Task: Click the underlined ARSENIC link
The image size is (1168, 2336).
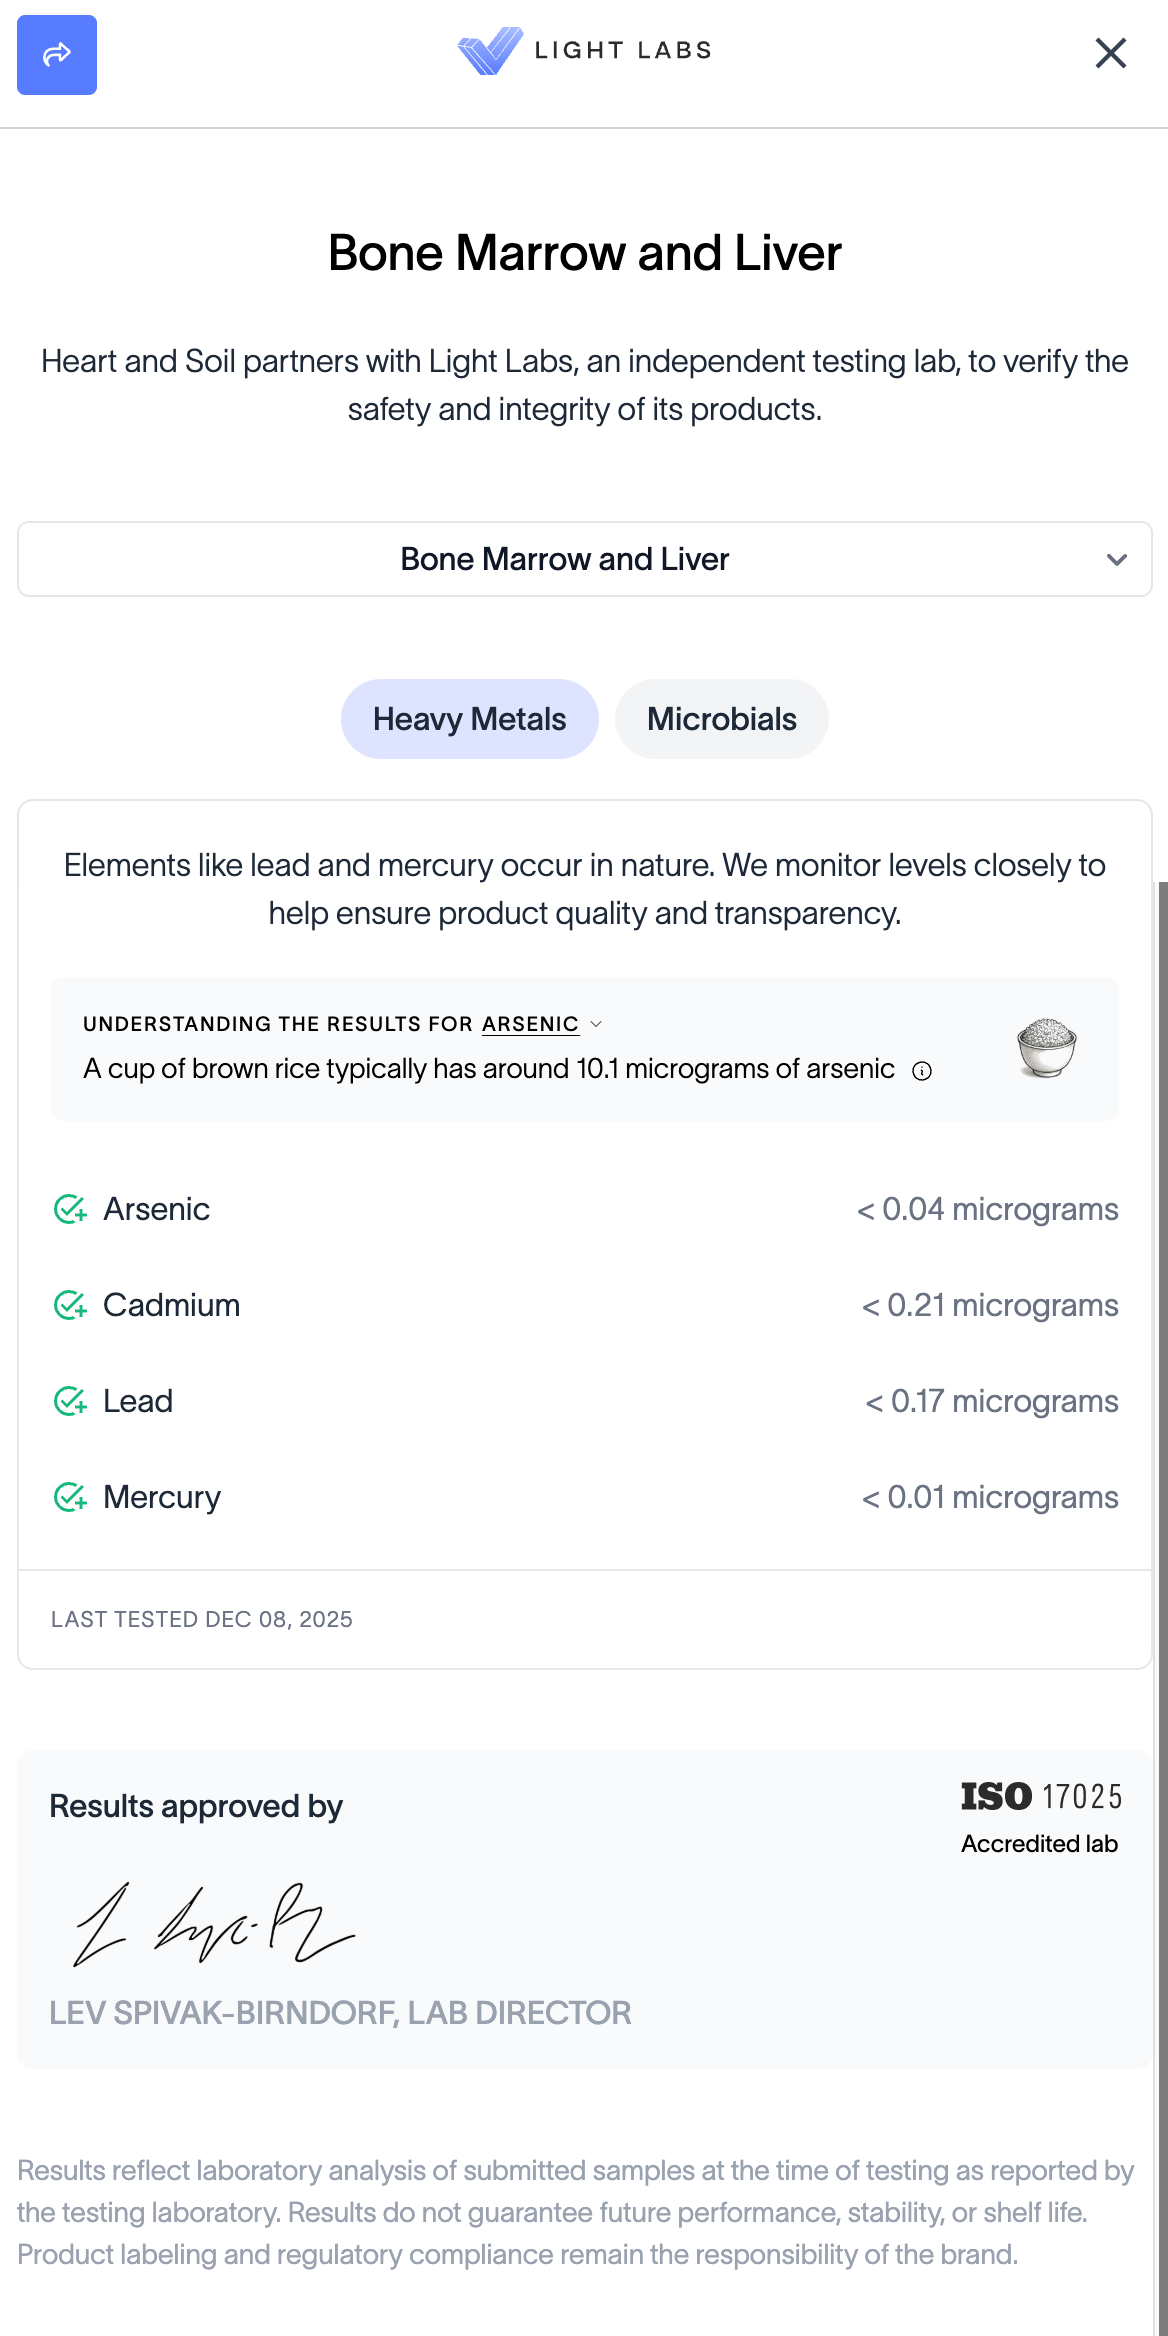Action: (x=530, y=1024)
